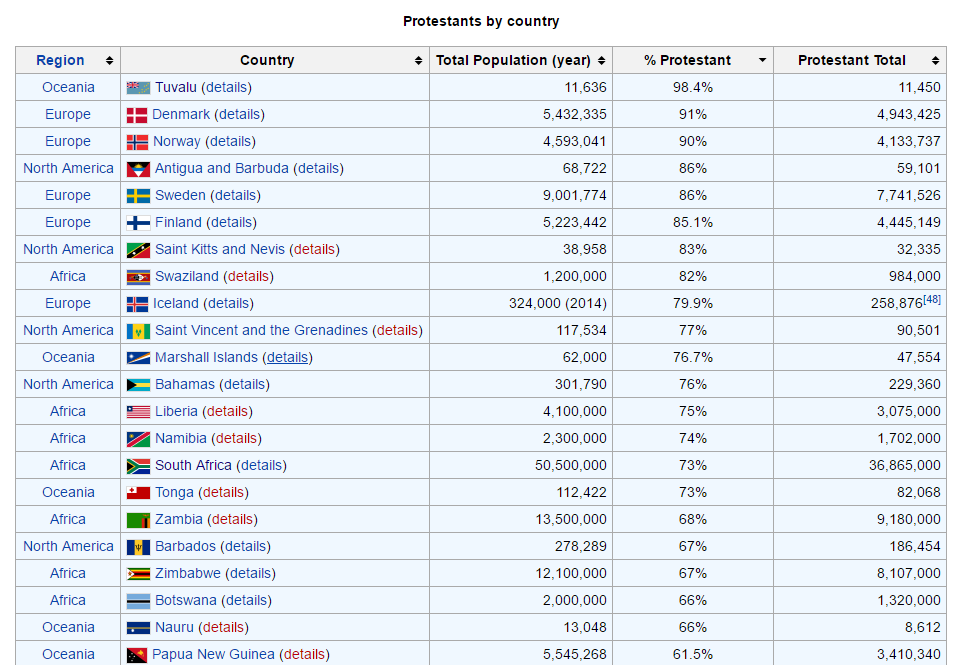Open Iceland footnote reference 48
Viewport: 953px width, 665px height.
point(932,299)
